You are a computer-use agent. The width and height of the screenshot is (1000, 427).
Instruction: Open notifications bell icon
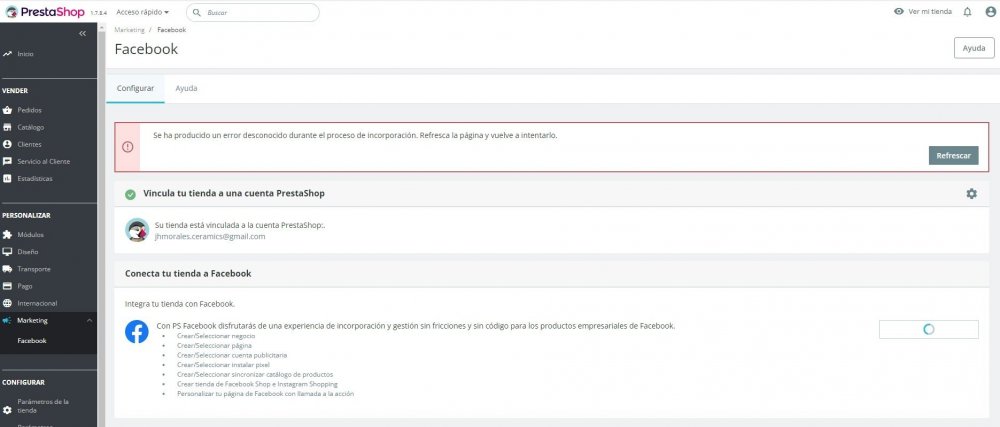click(x=967, y=12)
